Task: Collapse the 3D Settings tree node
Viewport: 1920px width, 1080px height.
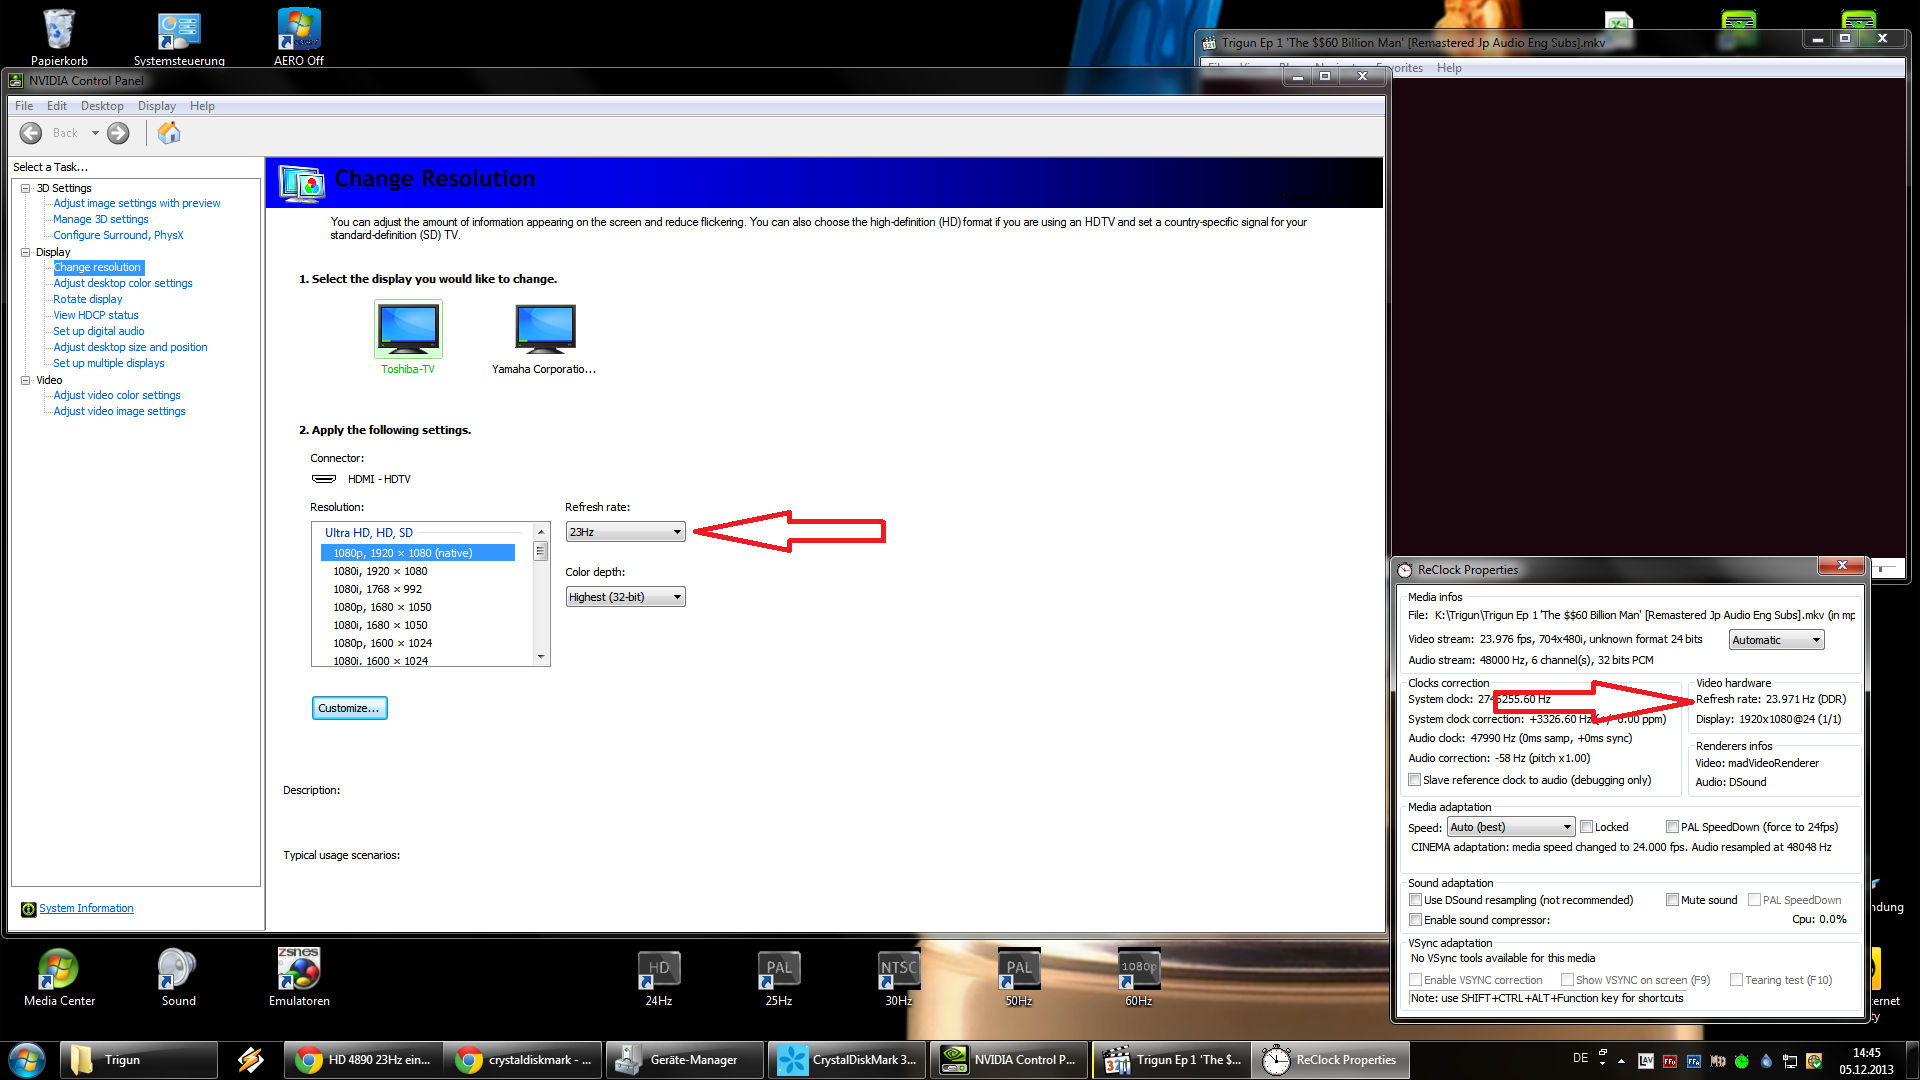Action: tap(26, 188)
